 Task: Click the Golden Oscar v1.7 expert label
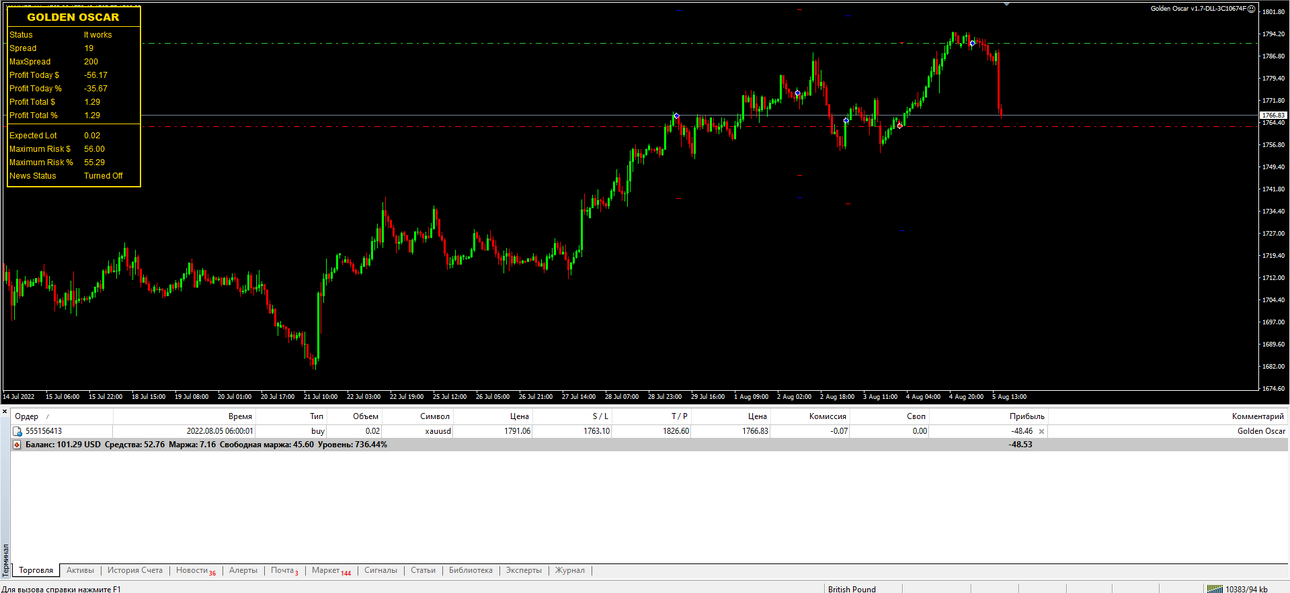(1199, 8)
